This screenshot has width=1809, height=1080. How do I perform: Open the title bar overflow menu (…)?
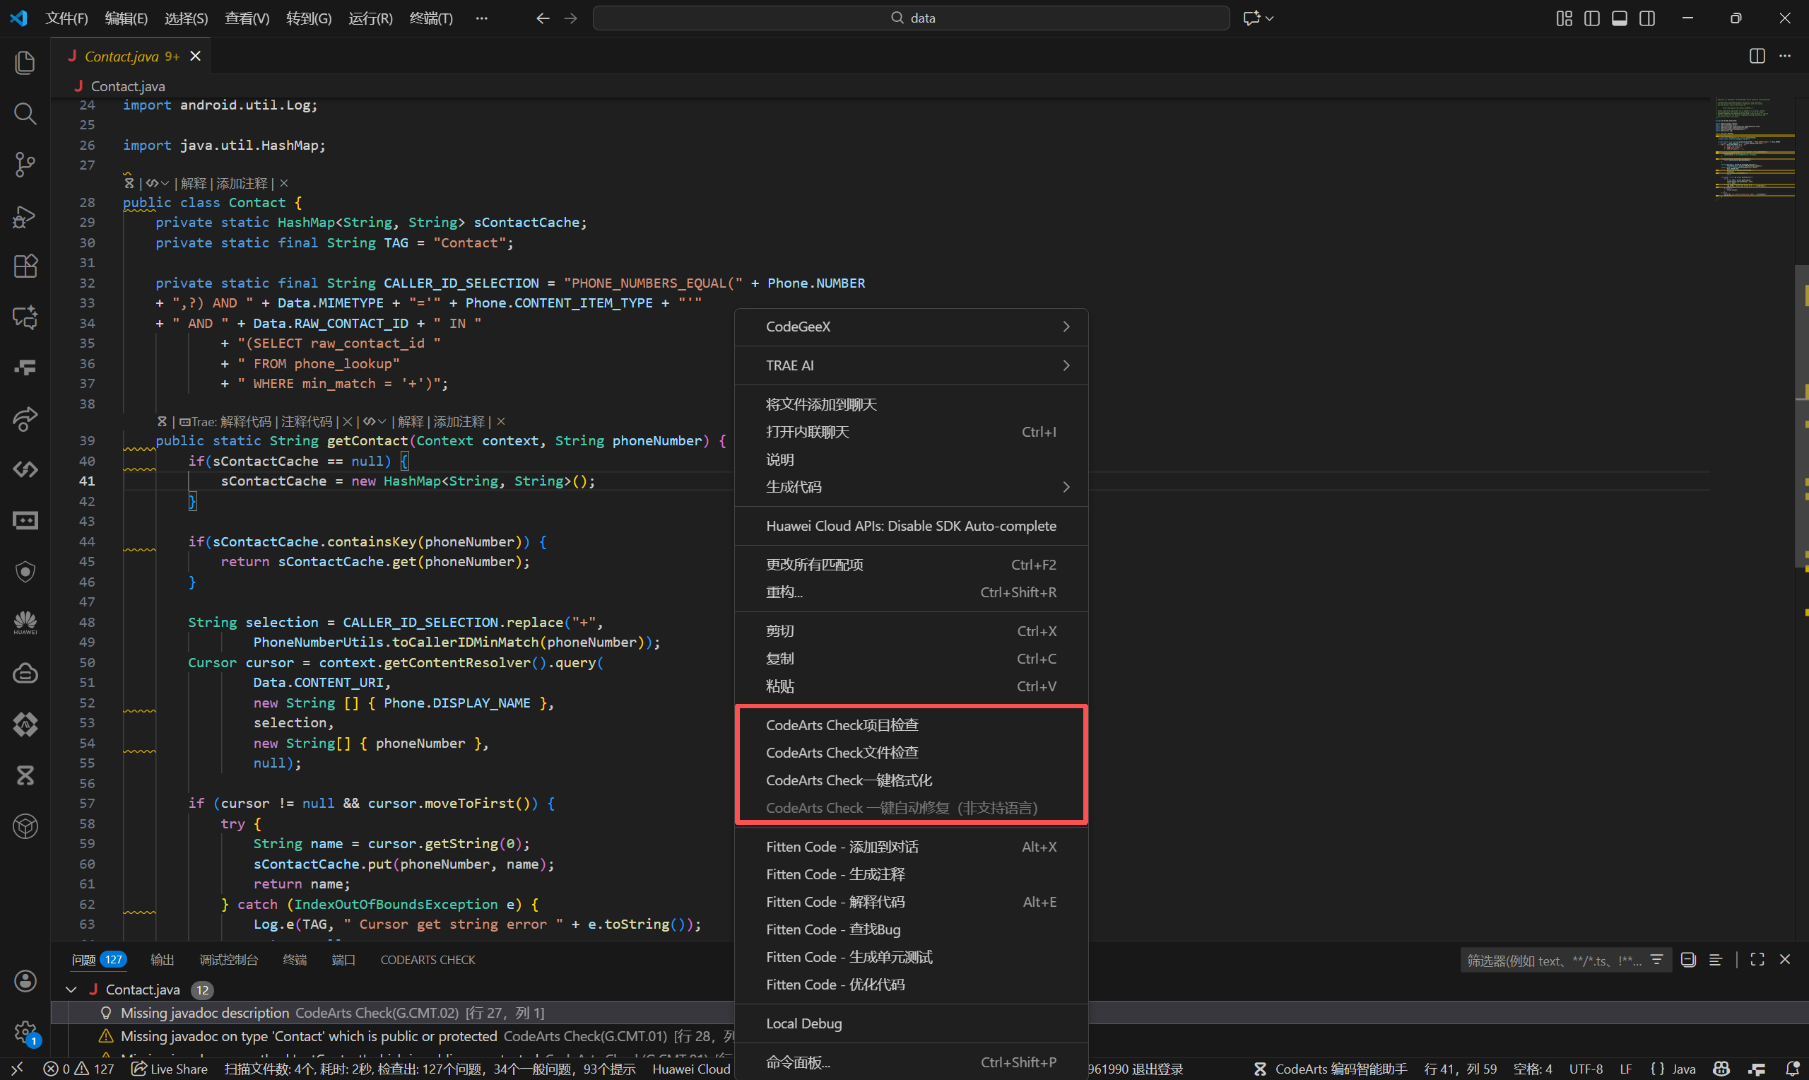482,18
